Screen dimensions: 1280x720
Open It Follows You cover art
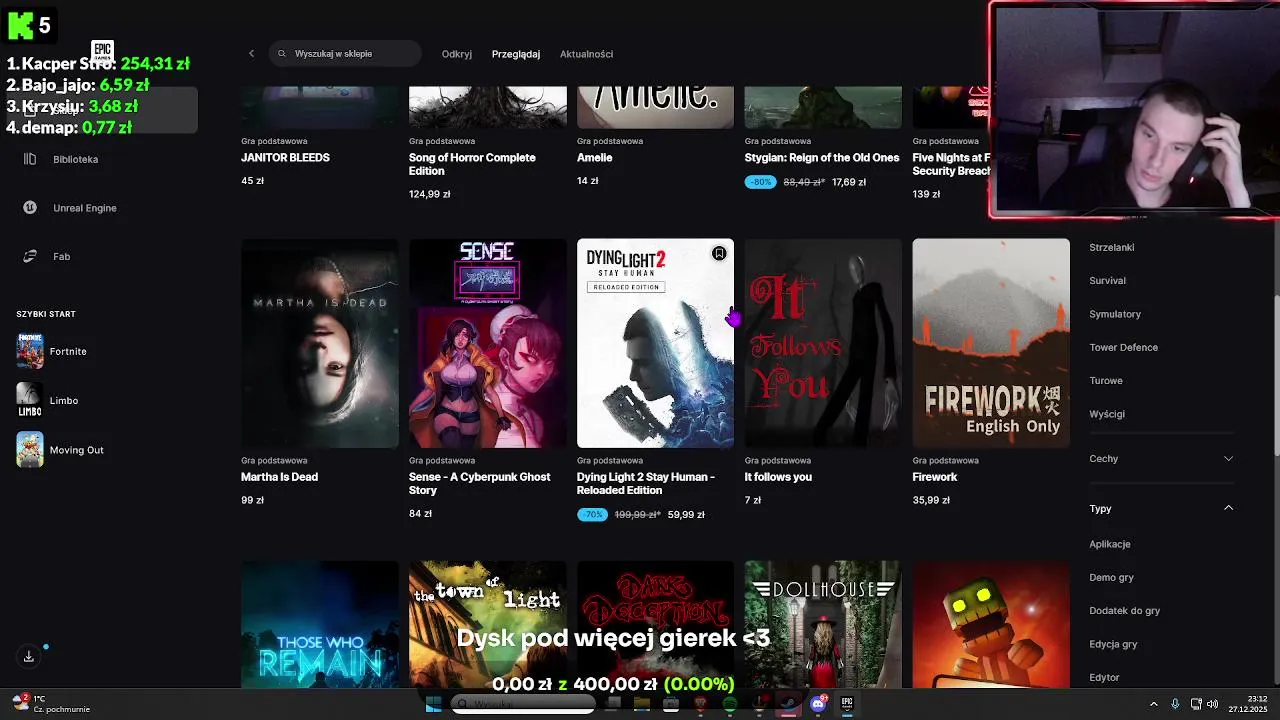[x=823, y=343]
